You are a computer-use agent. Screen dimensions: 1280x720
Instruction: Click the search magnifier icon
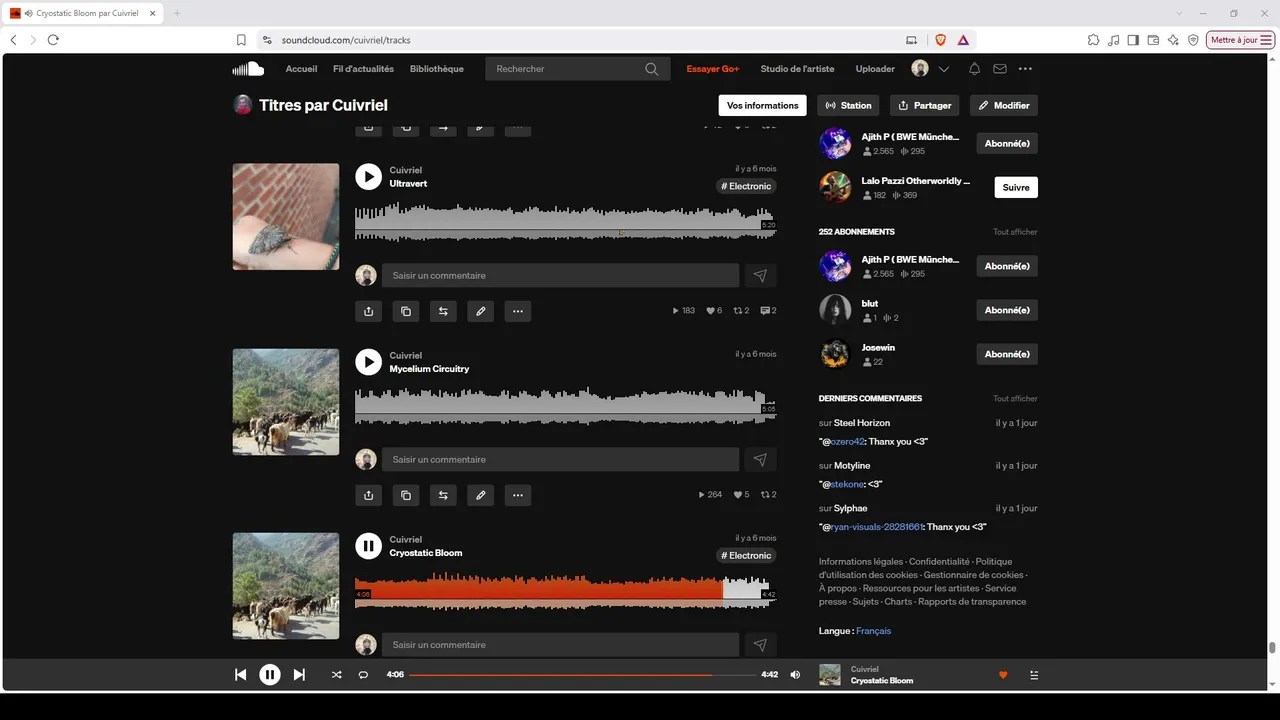coord(652,69)
